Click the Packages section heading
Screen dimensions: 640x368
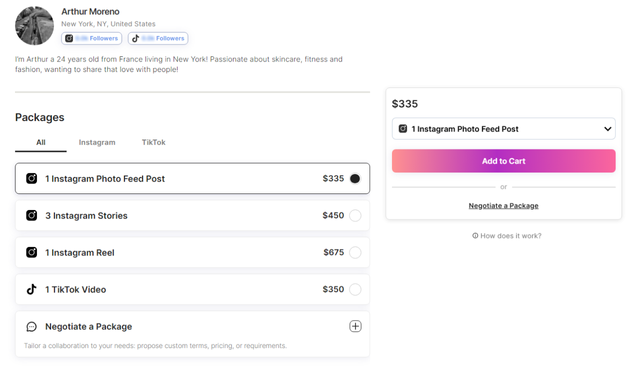point(40,117)
